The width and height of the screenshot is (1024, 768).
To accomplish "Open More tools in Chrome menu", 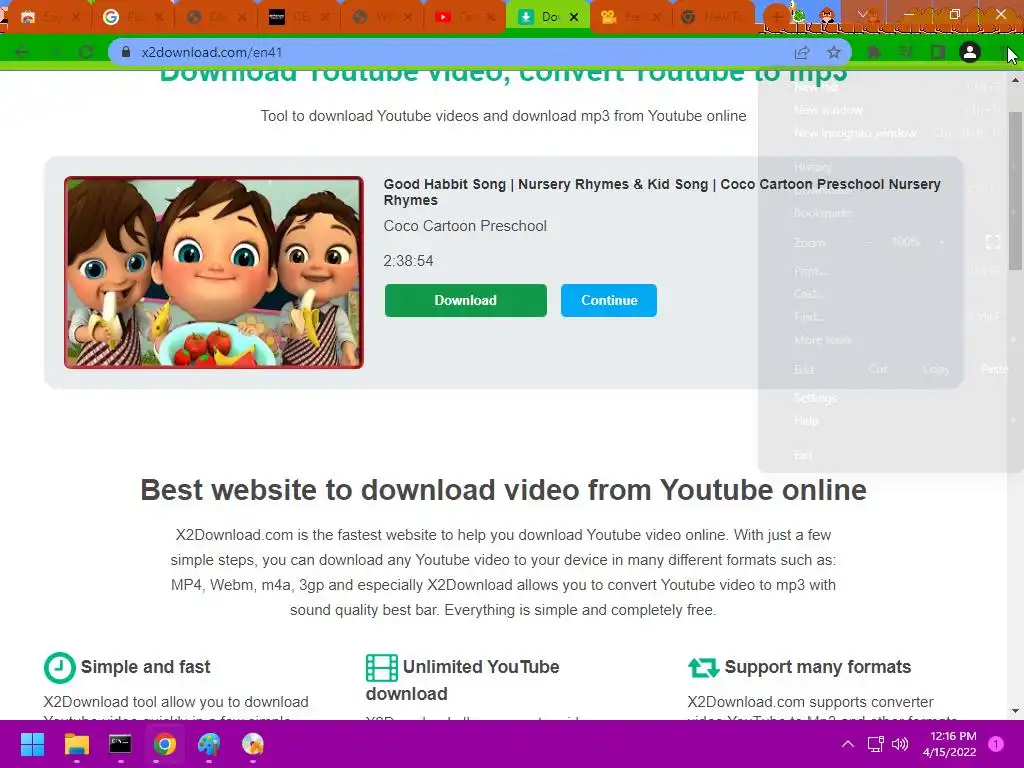I will point(891,340).
